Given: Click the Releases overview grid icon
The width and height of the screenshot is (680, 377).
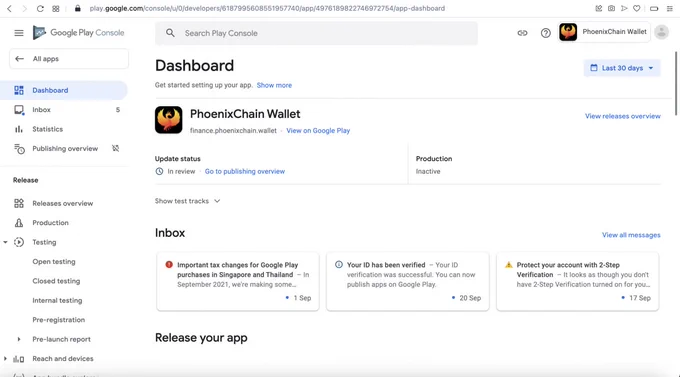Looking at the screenshot, I should [x=19, y=203].
